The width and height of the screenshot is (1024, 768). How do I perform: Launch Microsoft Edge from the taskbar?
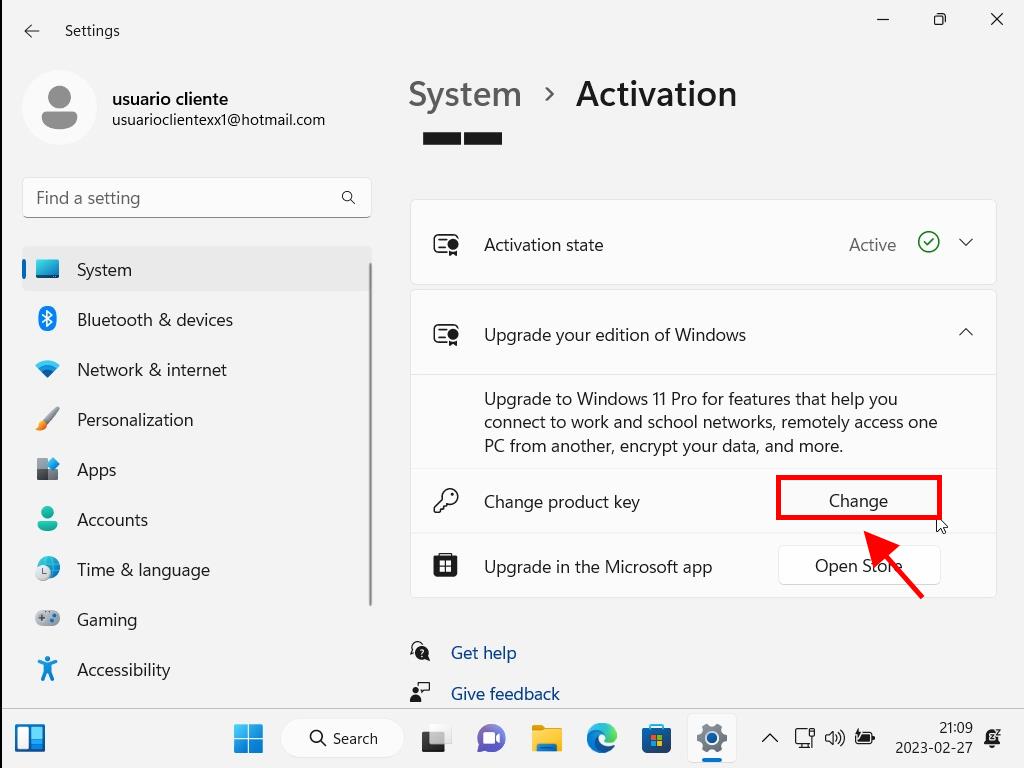(601, 739)
